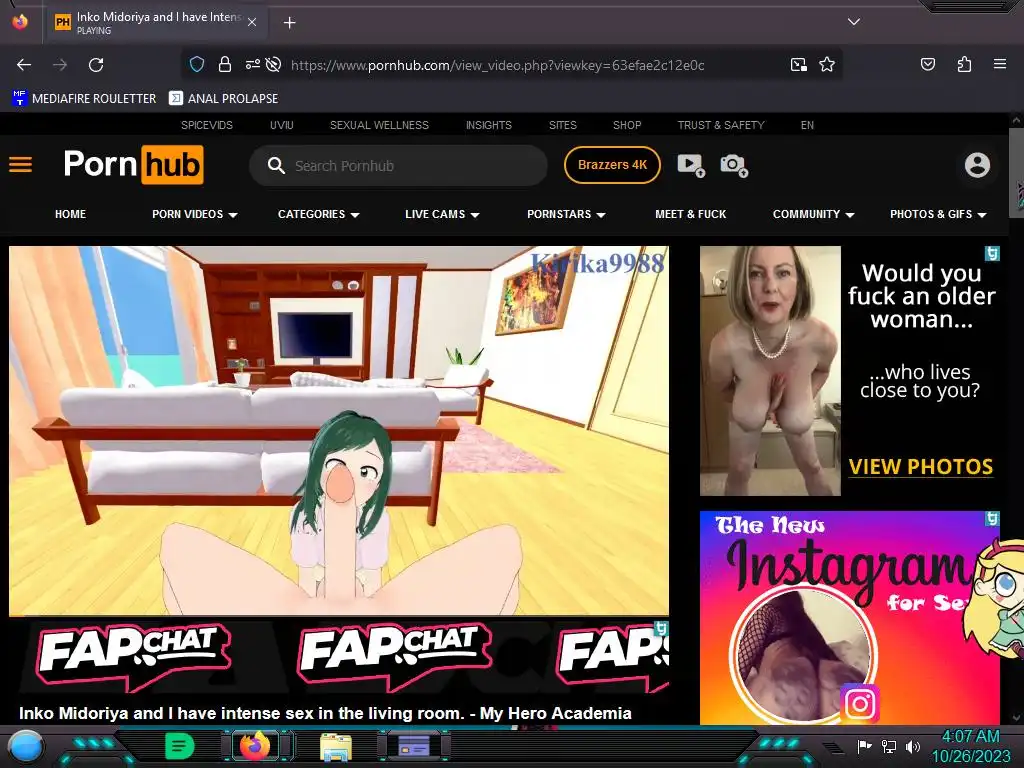Click the browser forward arrow
This screenshot has width=1024, height=768.
60,65
